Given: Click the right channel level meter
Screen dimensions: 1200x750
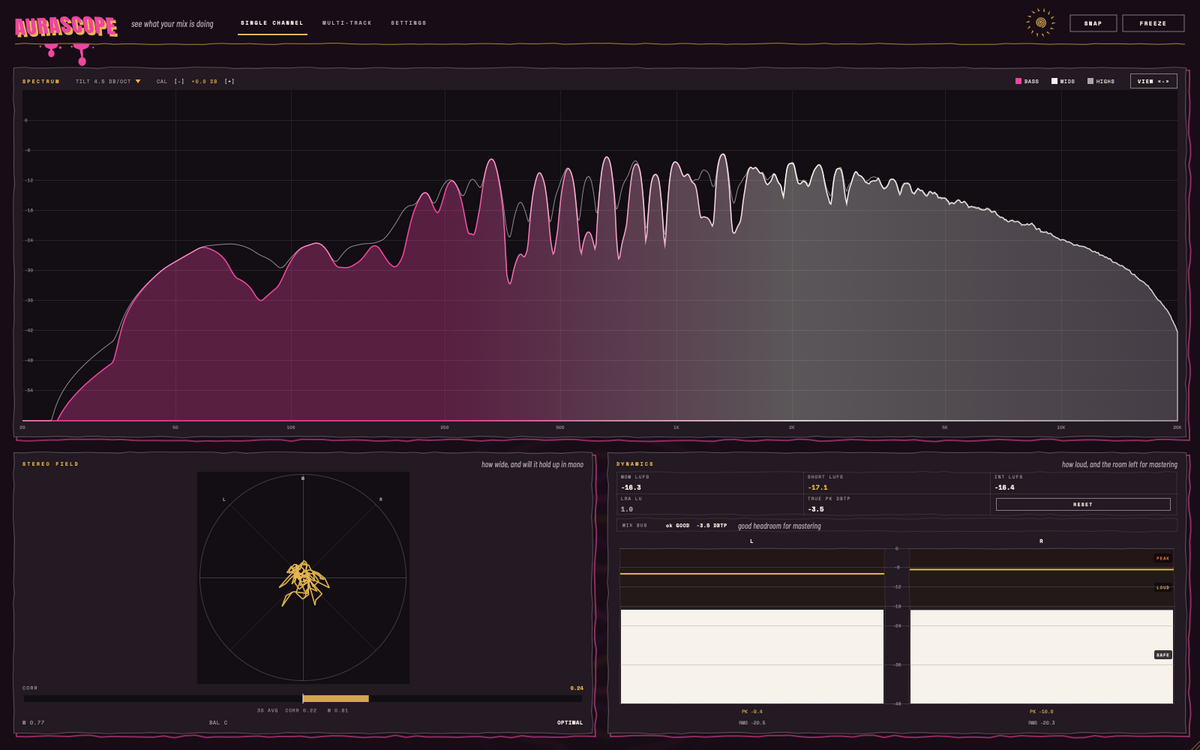Looking at the screenshot, I should [1041, 626].
